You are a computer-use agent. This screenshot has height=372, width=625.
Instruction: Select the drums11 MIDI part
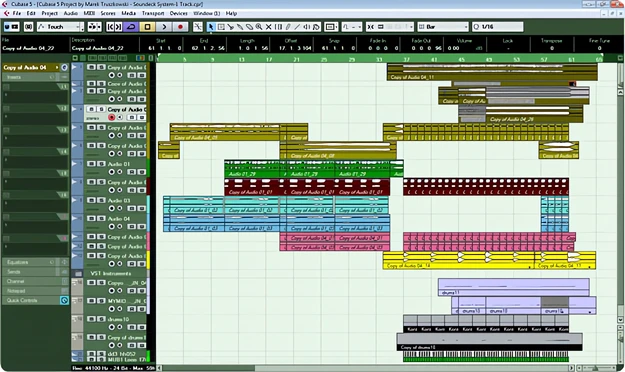tap(513, 287)
